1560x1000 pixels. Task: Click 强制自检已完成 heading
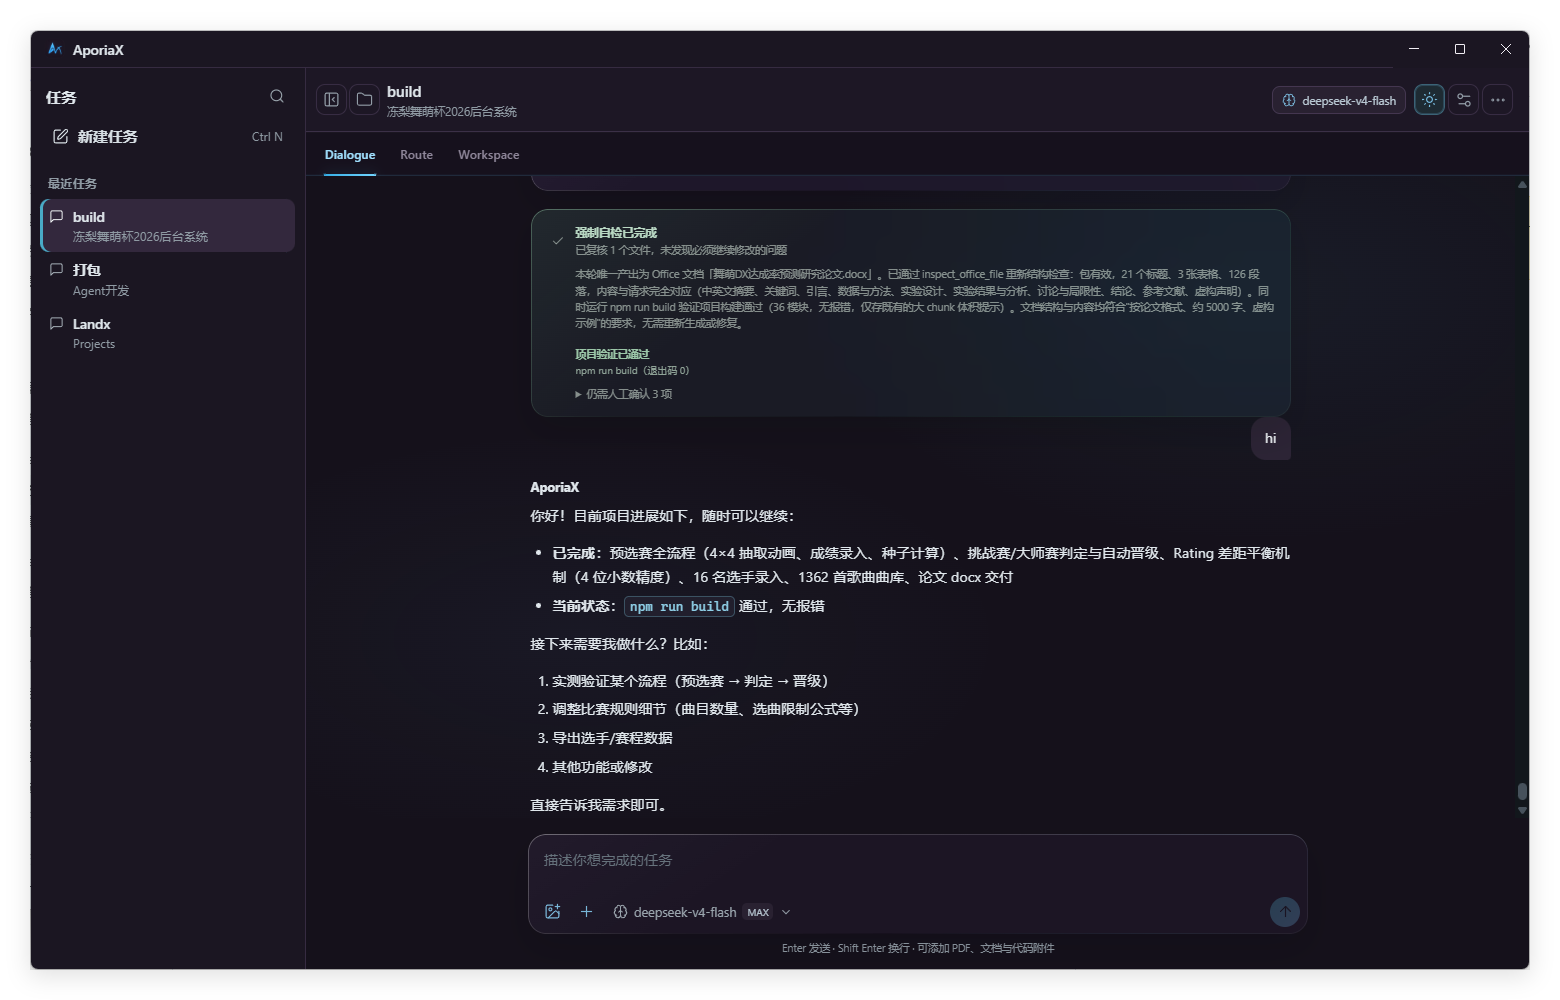click(x=616, y=232)
